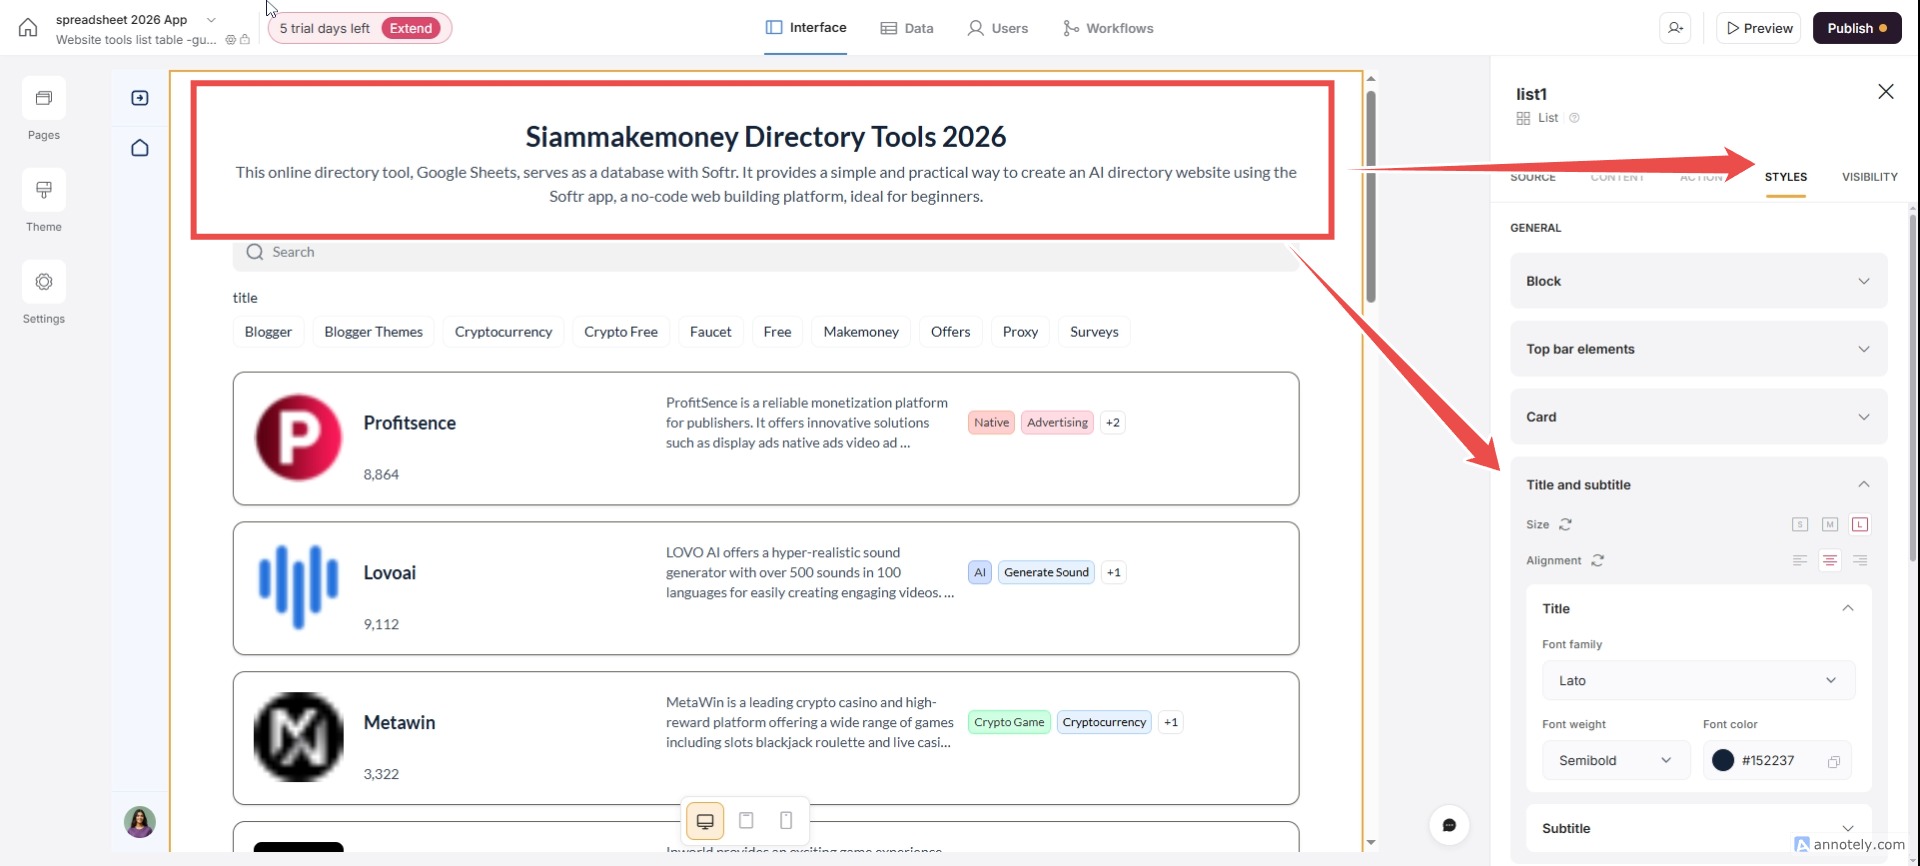This screenshot has width=1920, height=866.
Task: Open the chat support bubble
Action: click(1449, 825)
